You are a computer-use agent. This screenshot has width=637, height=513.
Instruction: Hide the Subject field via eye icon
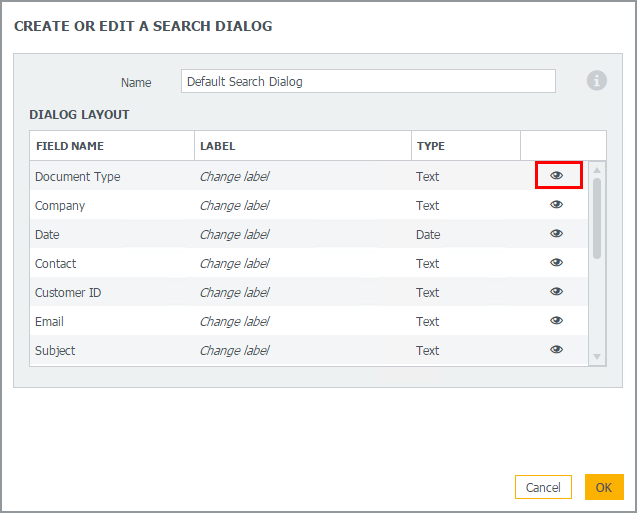pyautogui.click(x=557, y=350)
